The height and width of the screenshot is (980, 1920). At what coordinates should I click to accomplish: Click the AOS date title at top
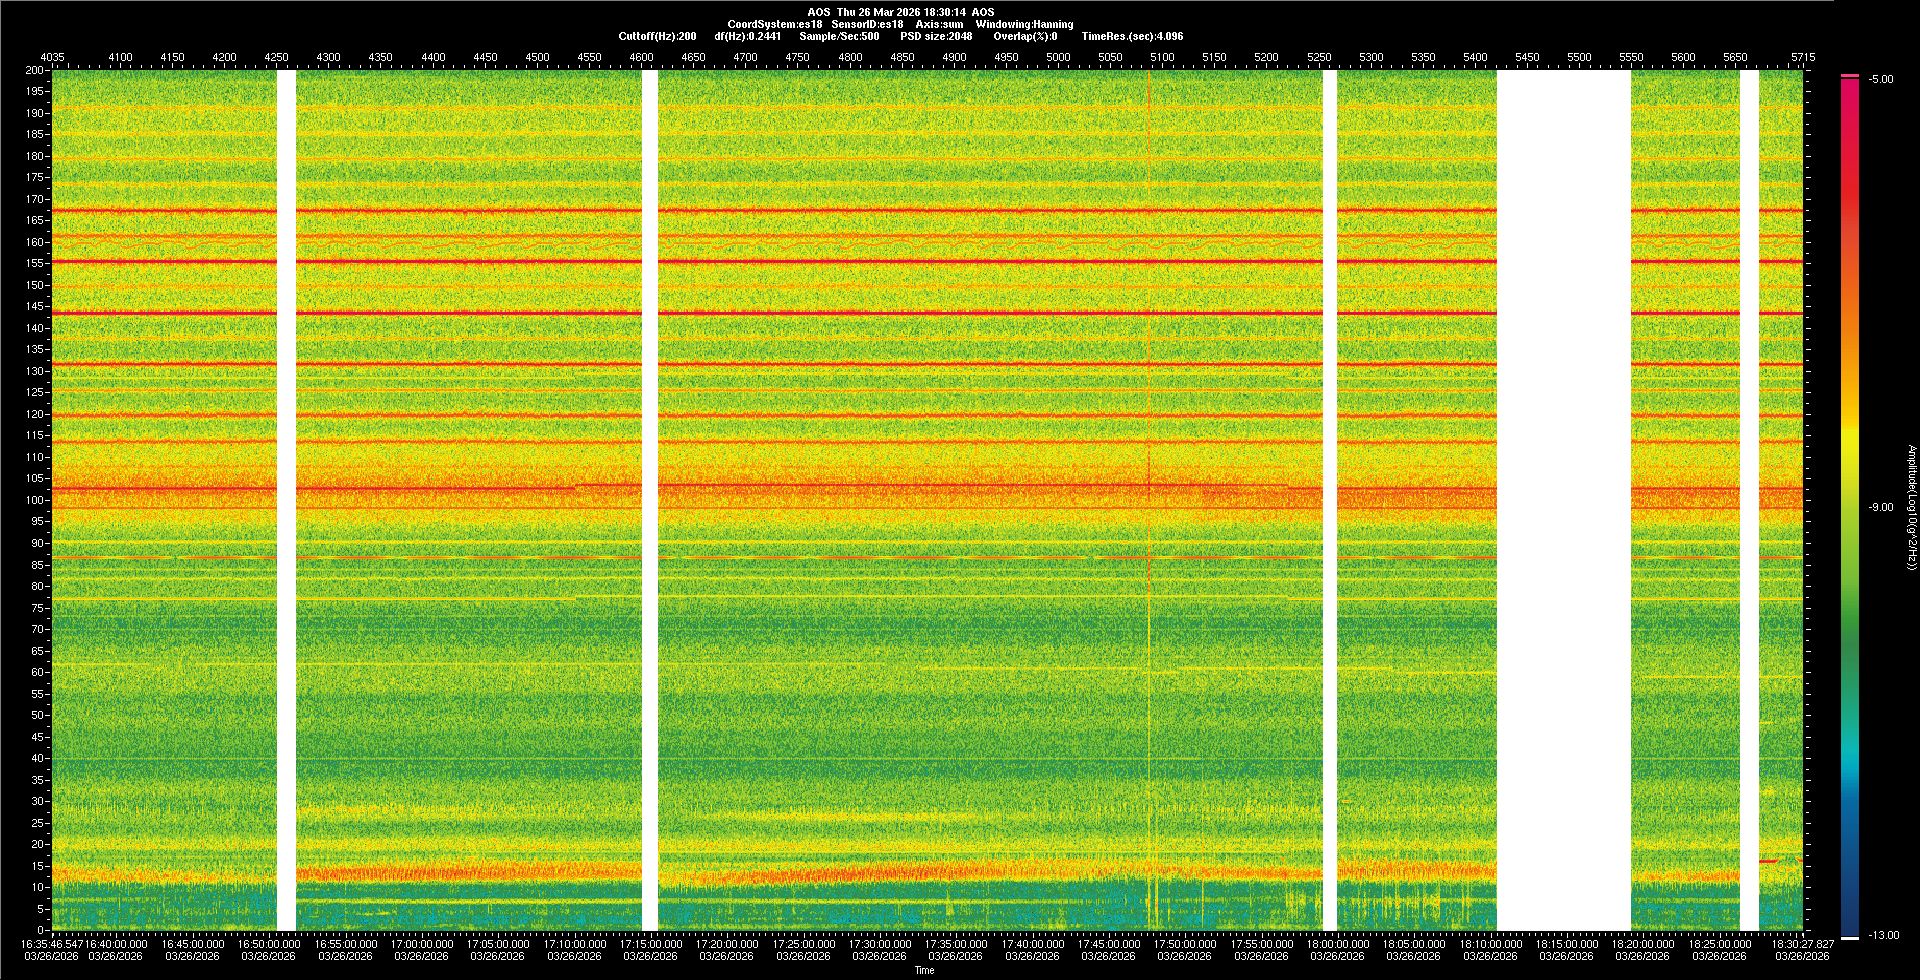tap(900, 12)
